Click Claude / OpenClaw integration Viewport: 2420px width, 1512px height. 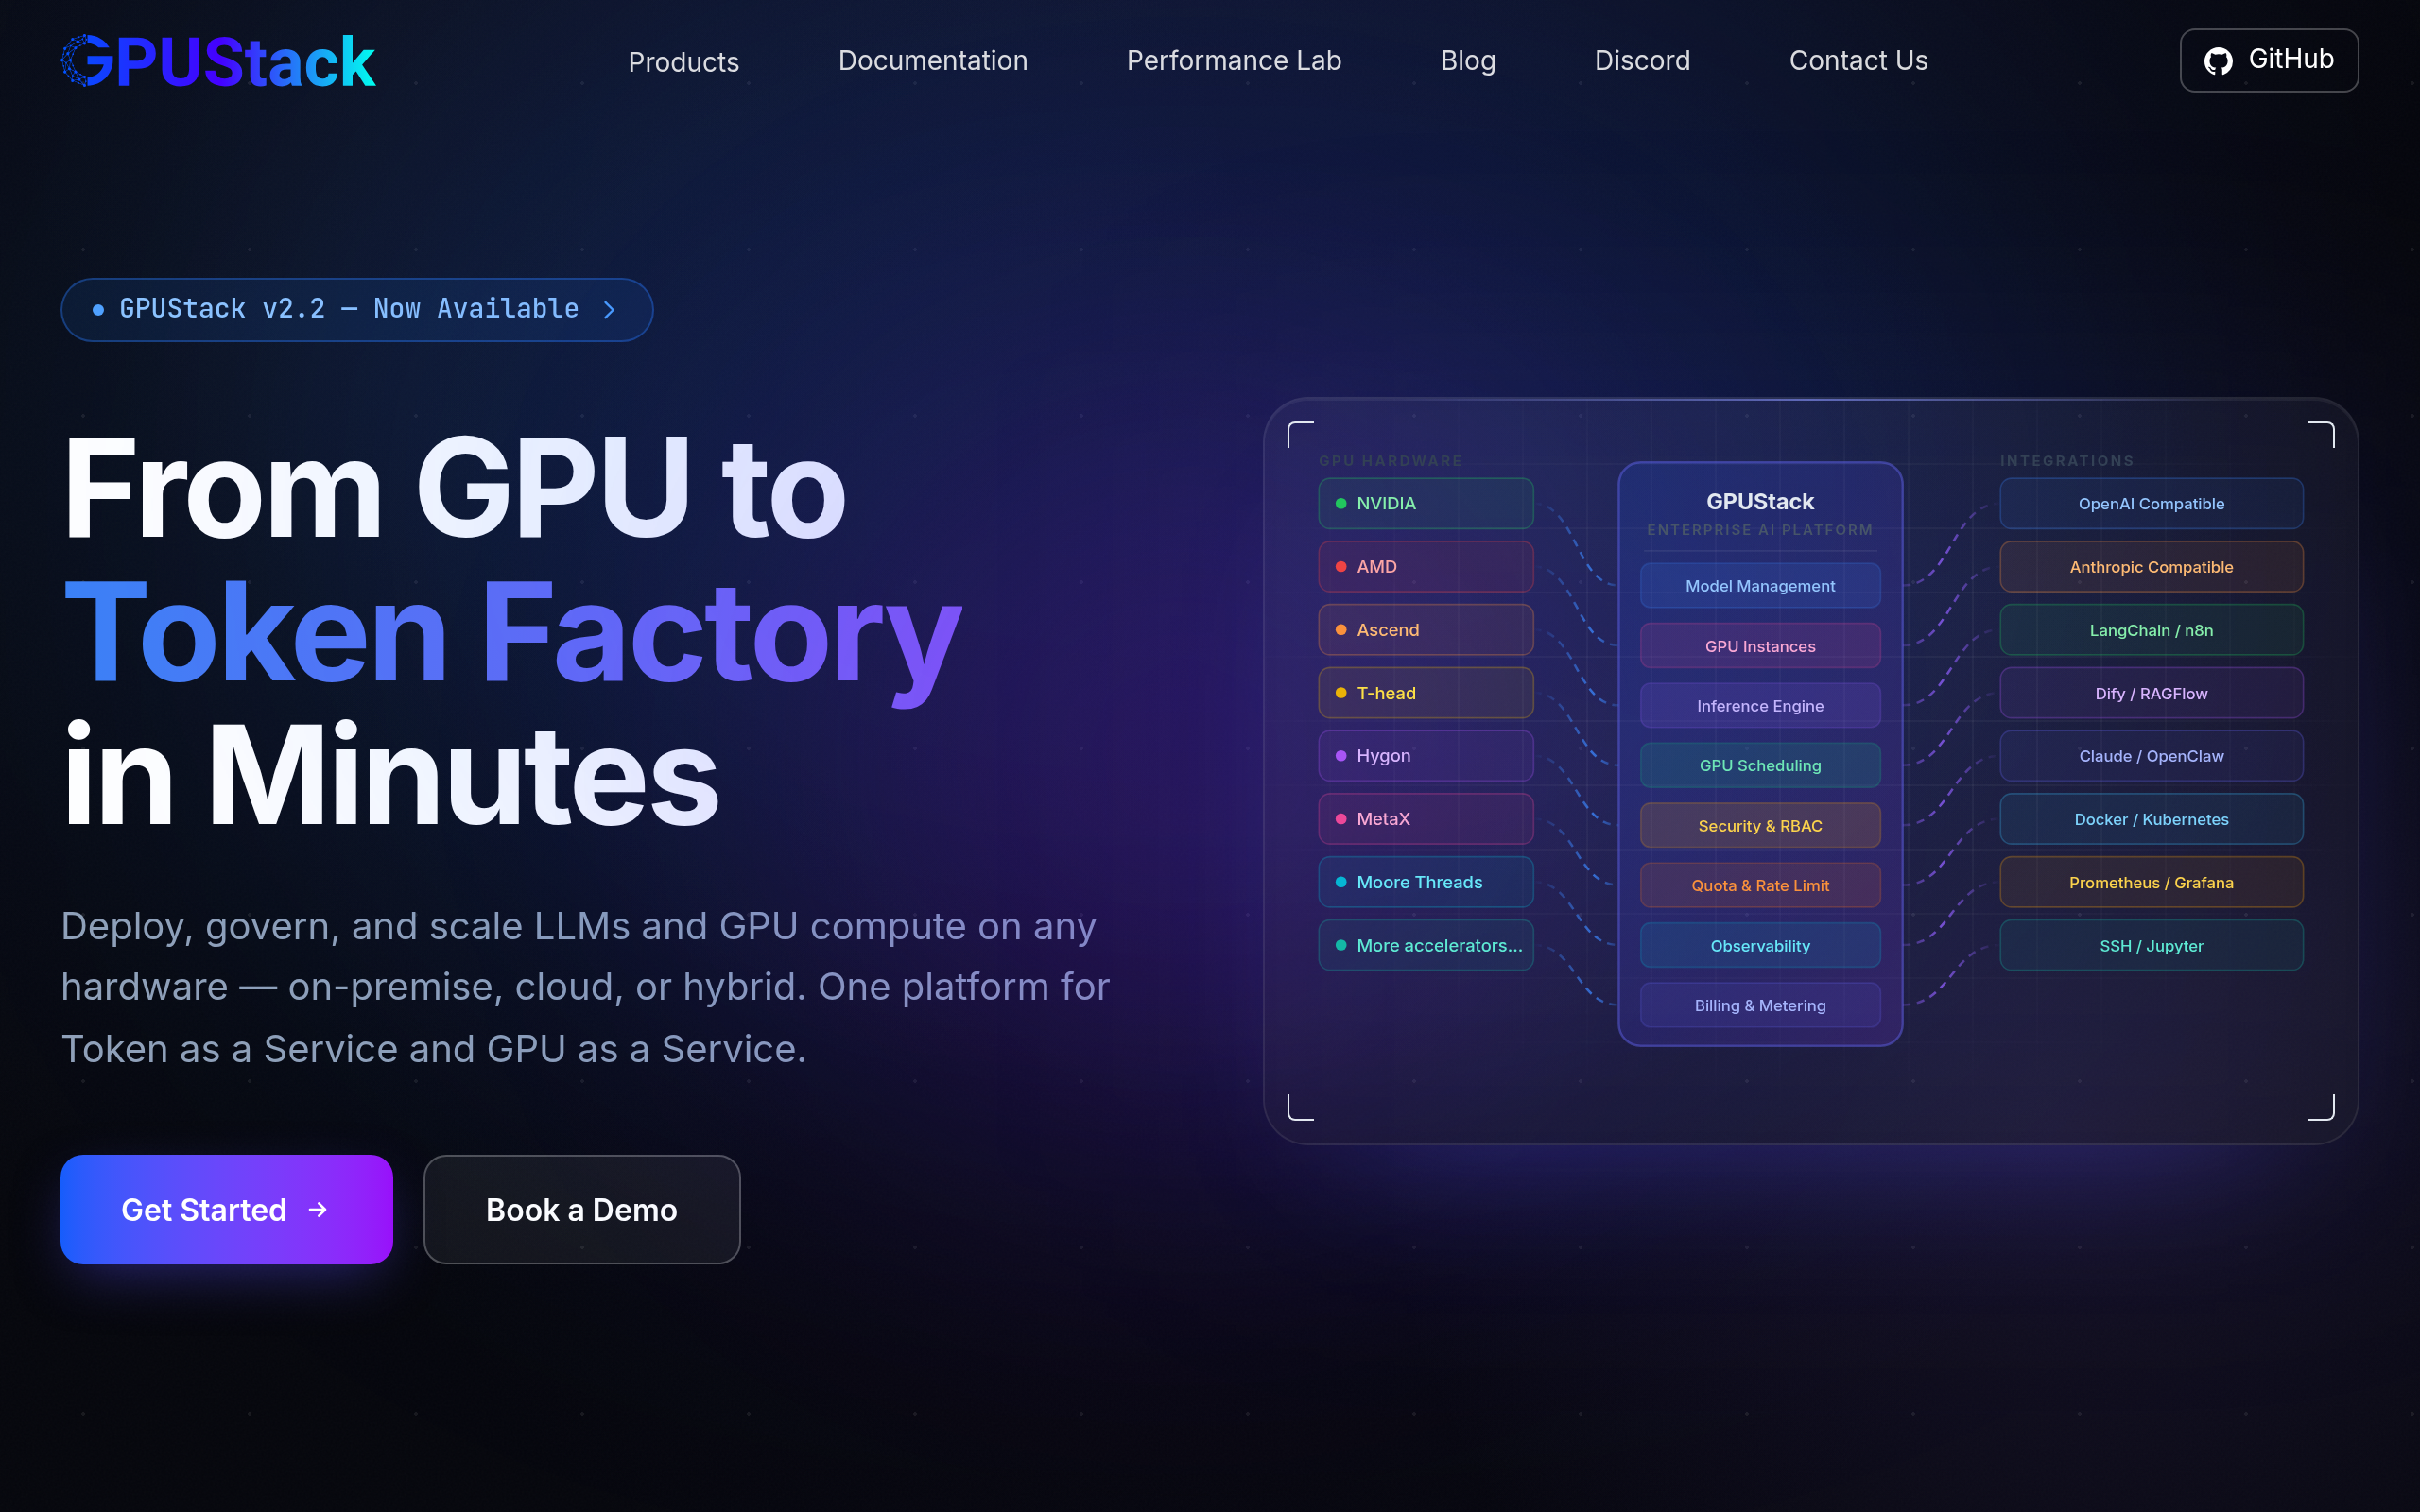coord(2151,755)
